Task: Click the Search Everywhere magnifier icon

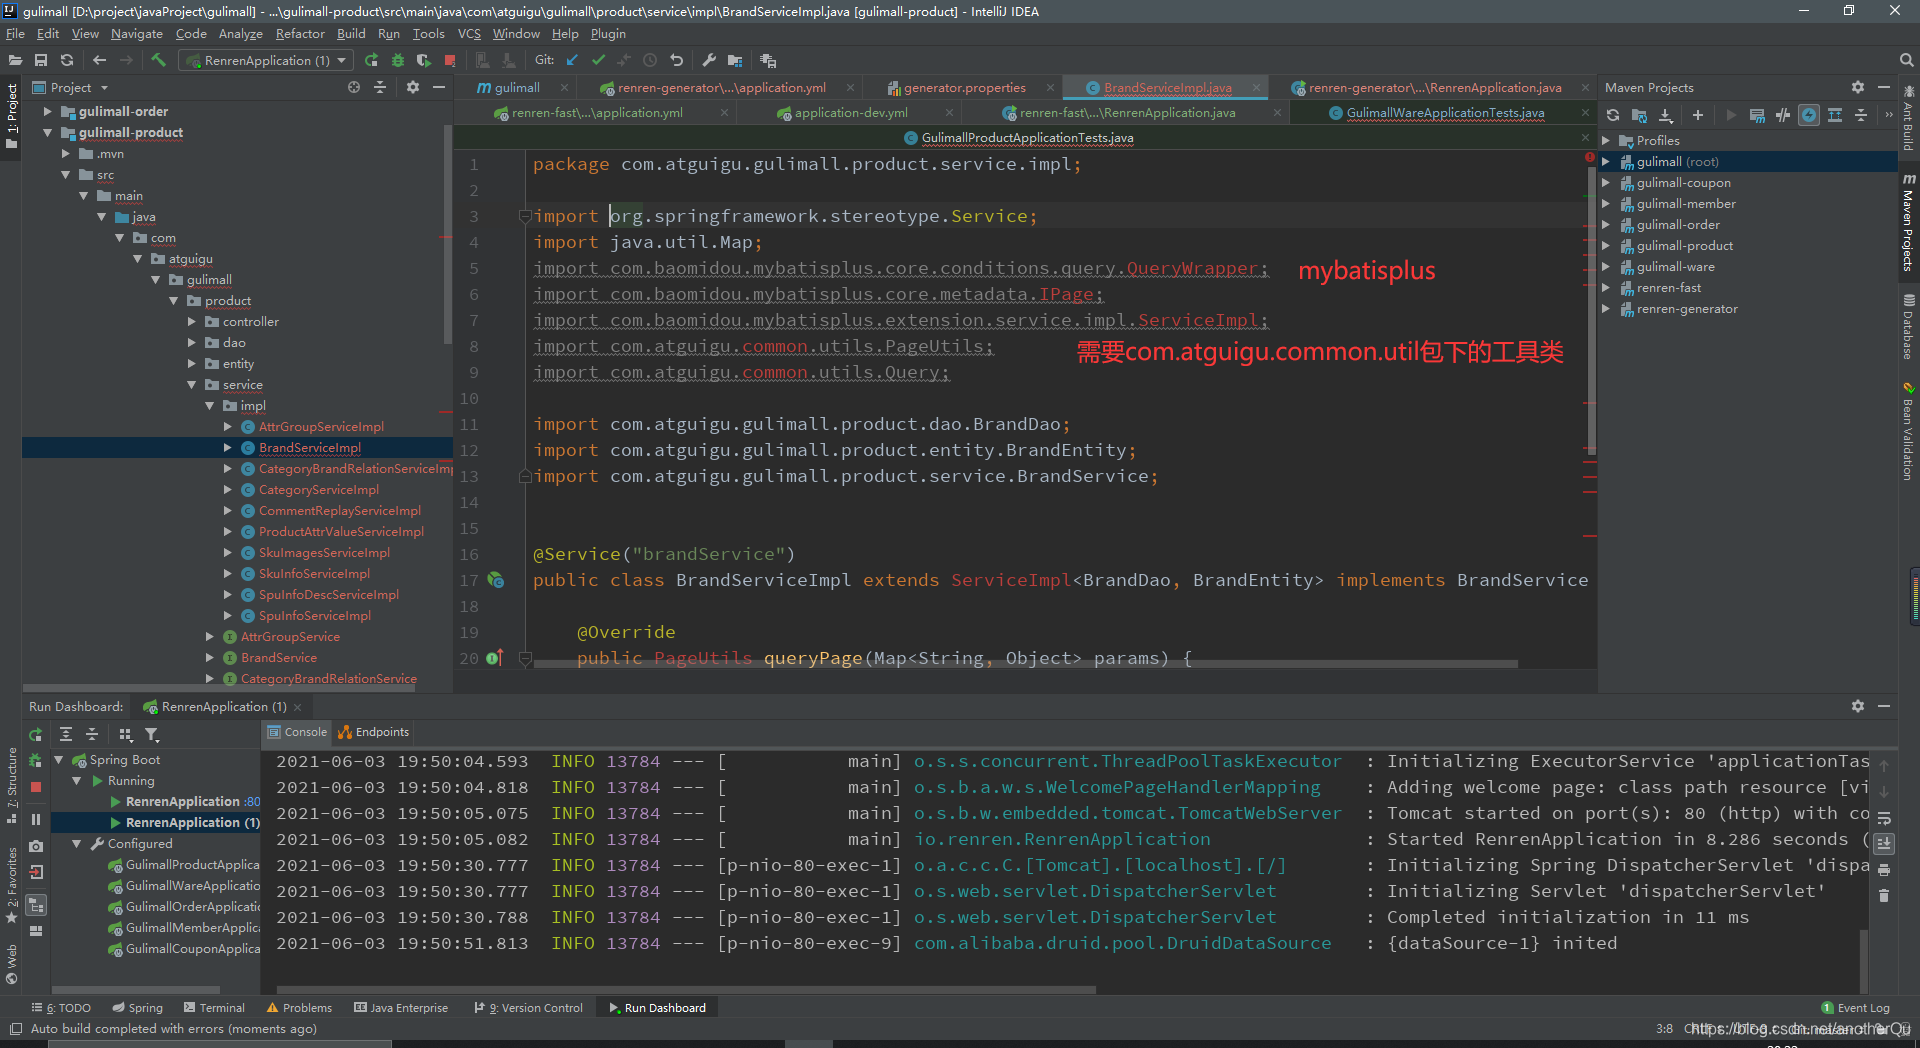Action: click(1906, 60)
